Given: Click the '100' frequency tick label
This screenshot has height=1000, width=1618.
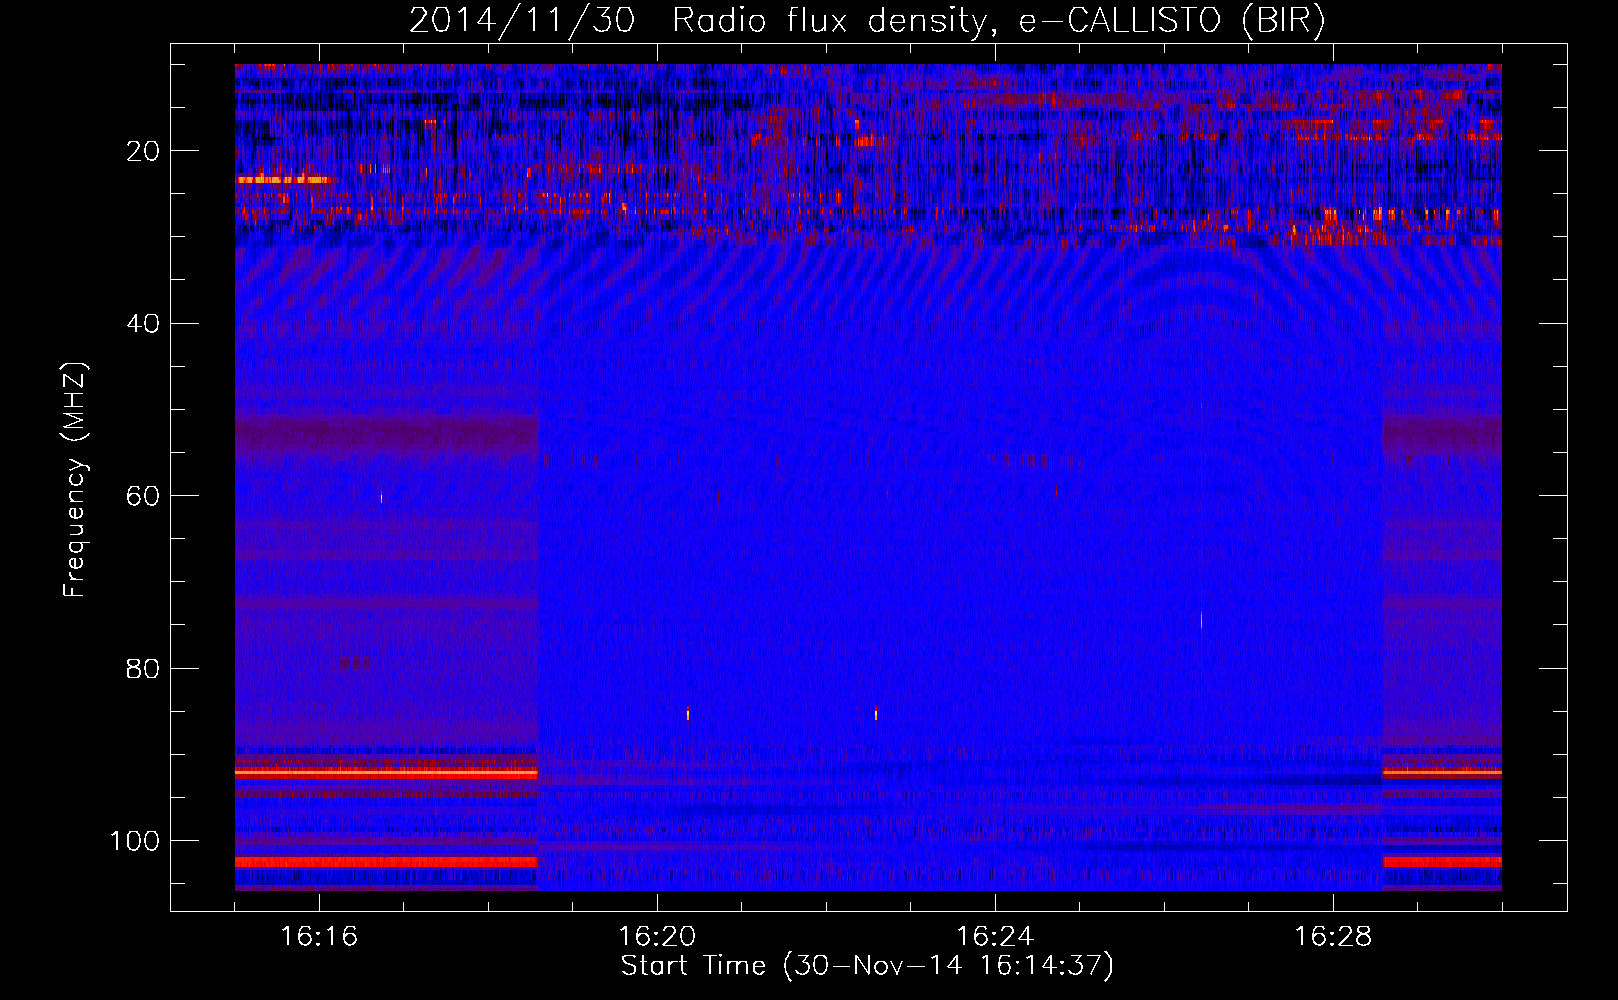Looking at the screenshot, I should (x=135, y=841).
